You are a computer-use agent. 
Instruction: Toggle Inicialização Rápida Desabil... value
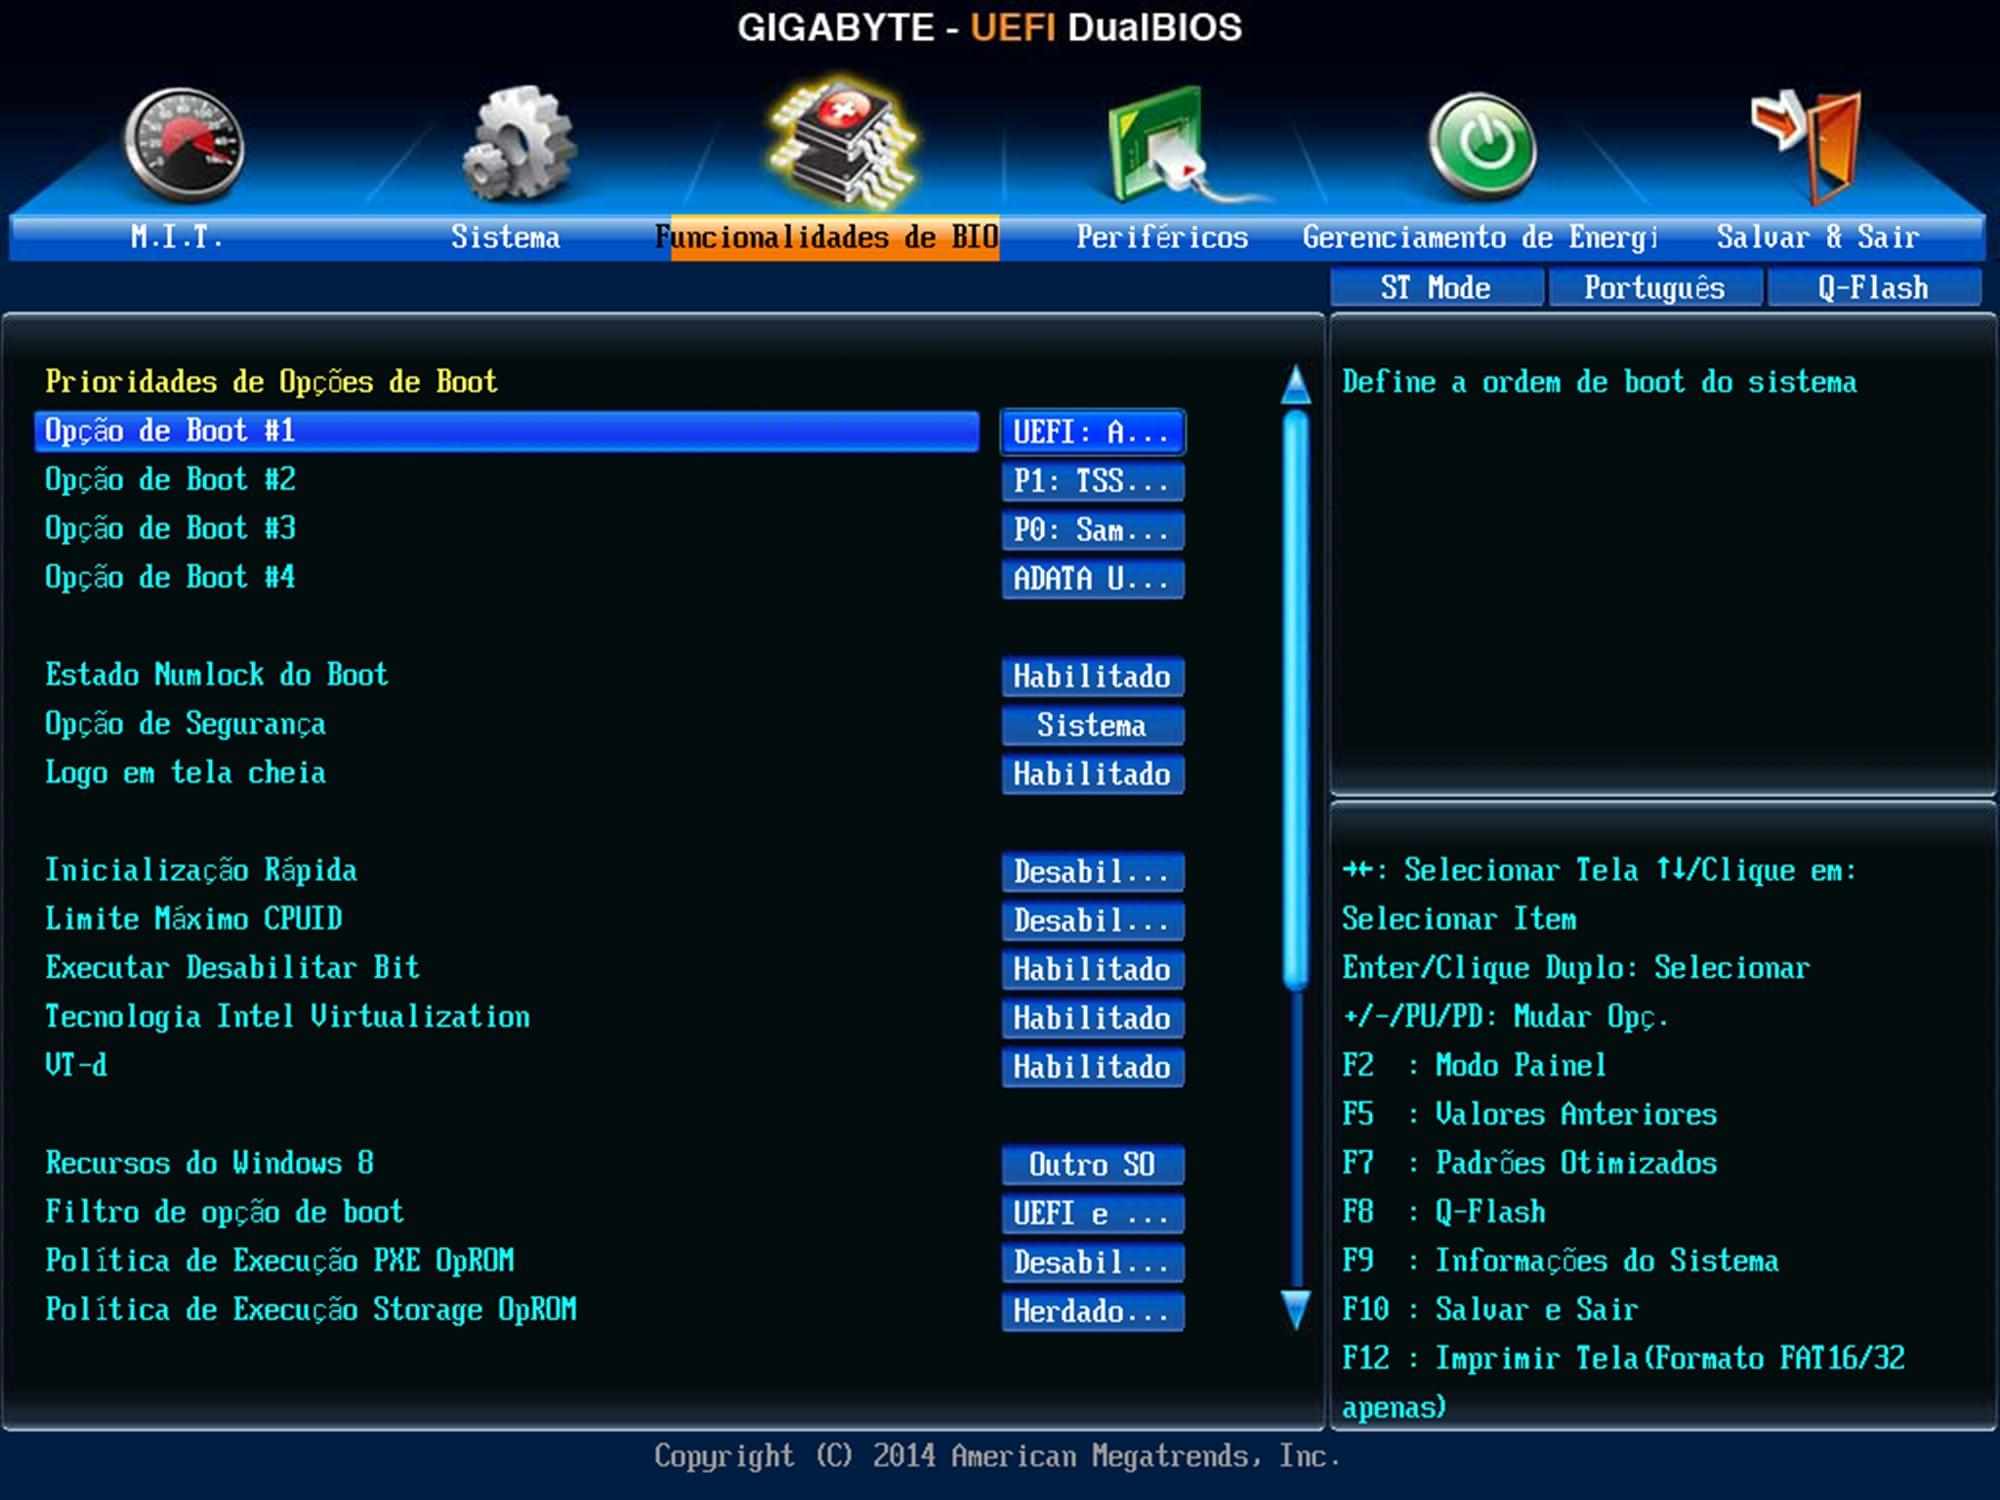click(x=1092, y=872)
